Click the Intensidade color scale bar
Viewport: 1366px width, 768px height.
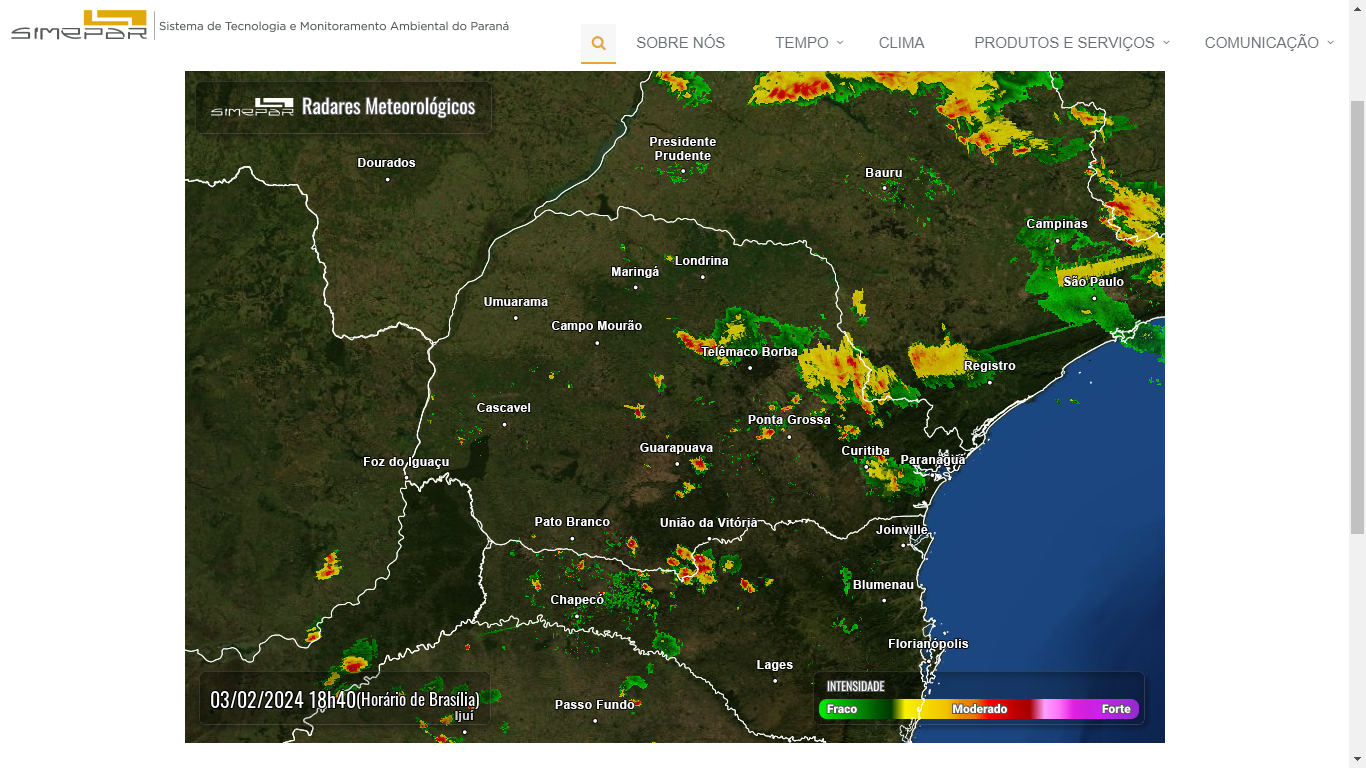(978, 709)
